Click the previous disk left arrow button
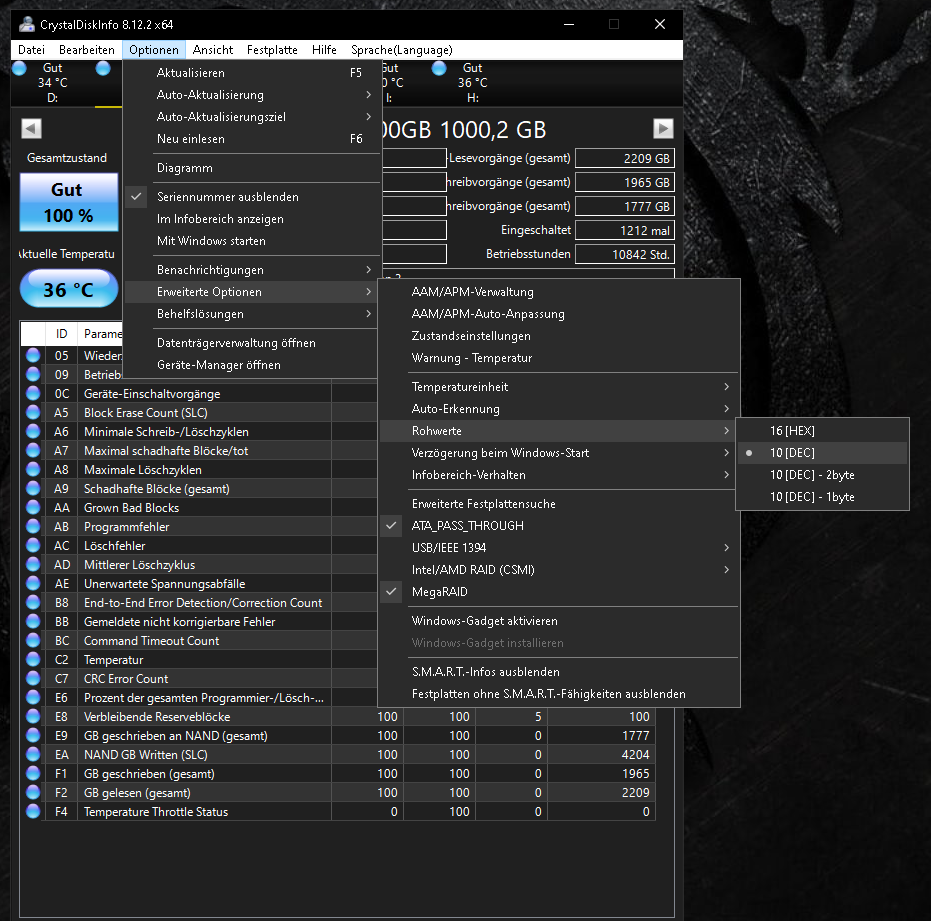 (x=31, y=128)
